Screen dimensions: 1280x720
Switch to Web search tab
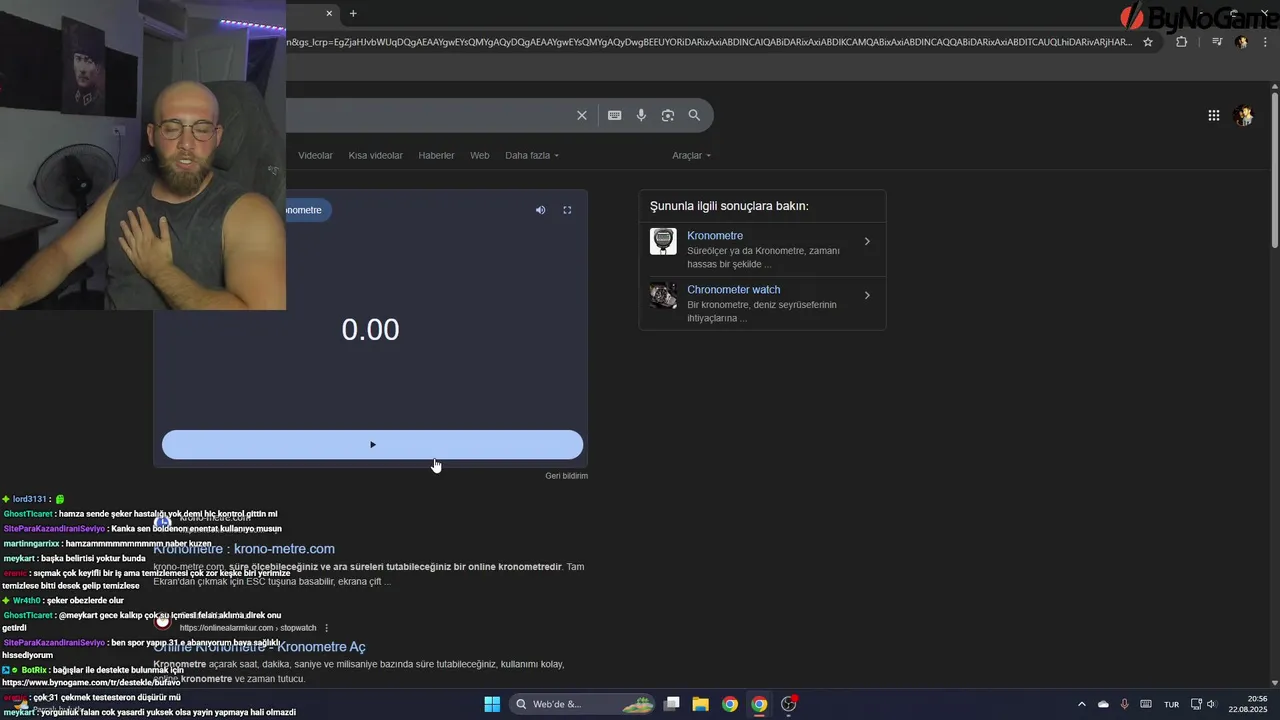click(x=480, y=155)
